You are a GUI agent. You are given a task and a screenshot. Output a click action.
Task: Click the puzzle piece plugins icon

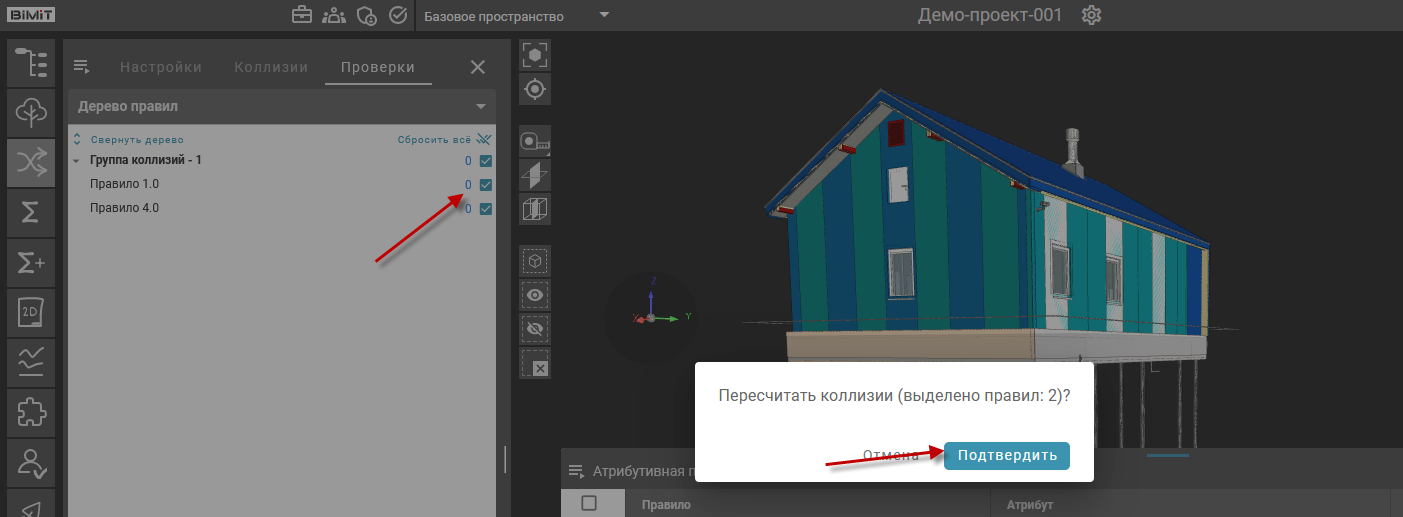(31, 412)
